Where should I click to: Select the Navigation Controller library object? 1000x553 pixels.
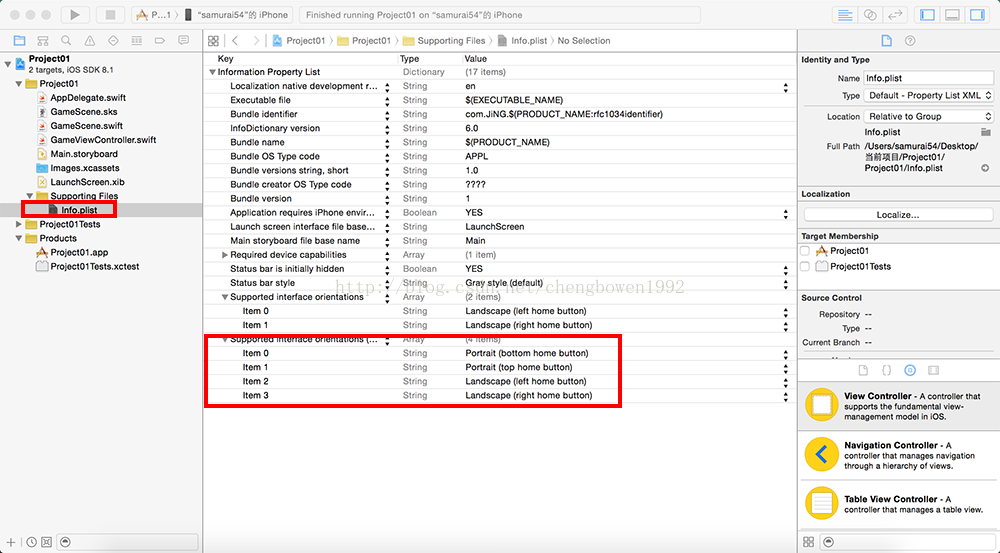coord(898,455)
